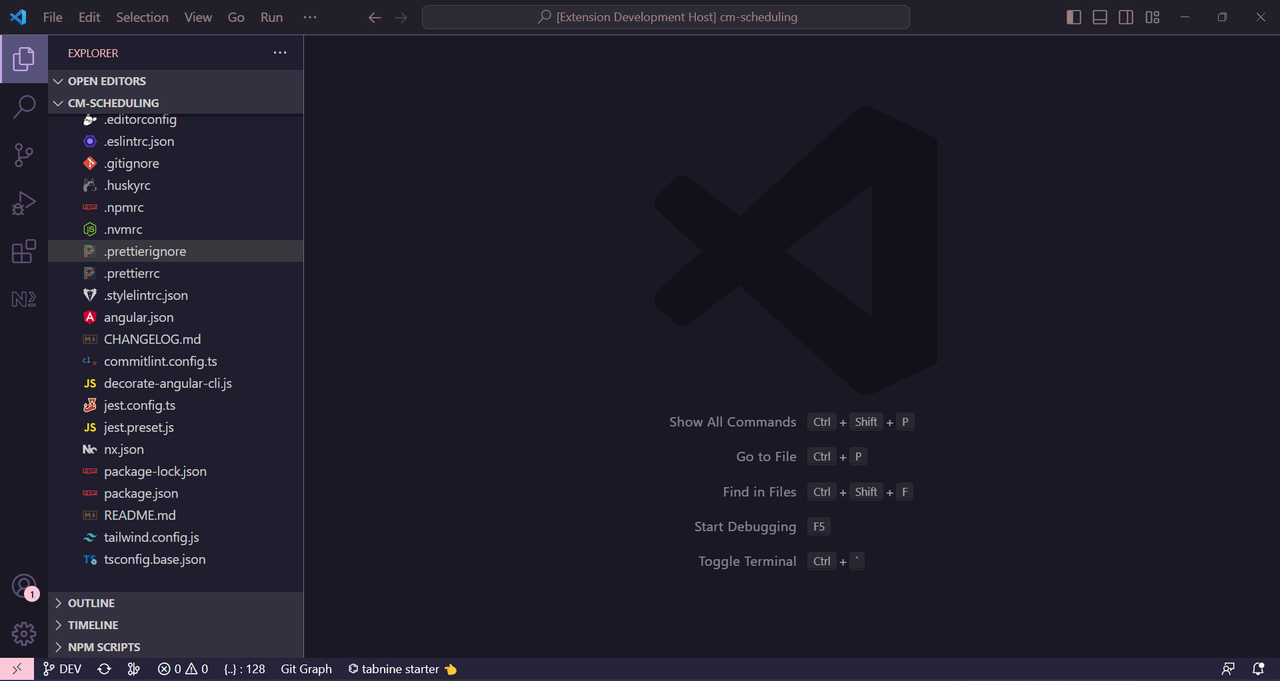The height and width of the screenshot is (681, 1280).
Task: Open Git Graph from status bar
Action: coord(306,669)
